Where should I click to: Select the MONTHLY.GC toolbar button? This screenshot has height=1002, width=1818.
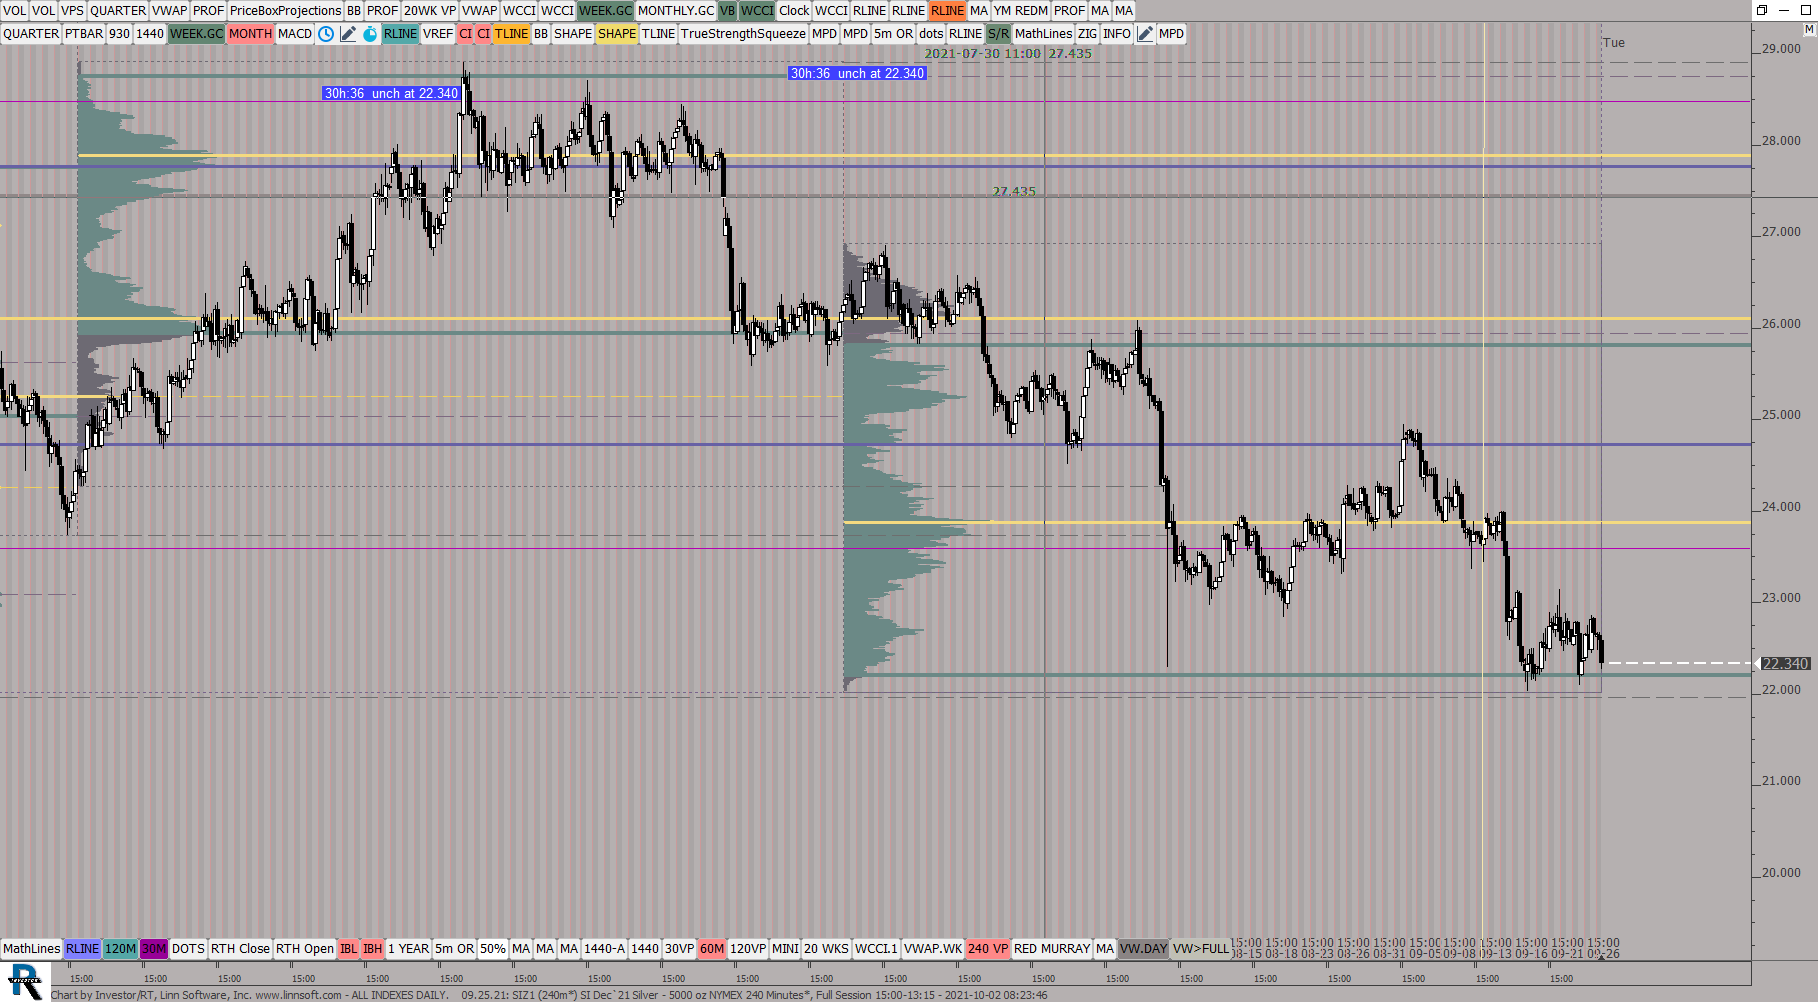(x=676, y=11)
